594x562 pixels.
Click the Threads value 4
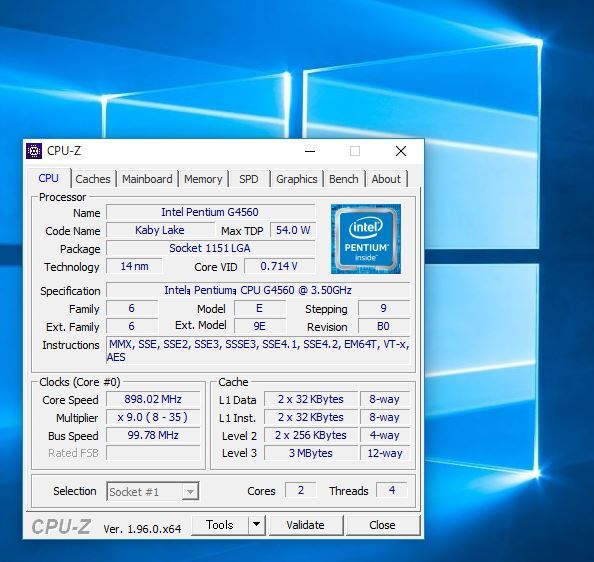[392, 490]
